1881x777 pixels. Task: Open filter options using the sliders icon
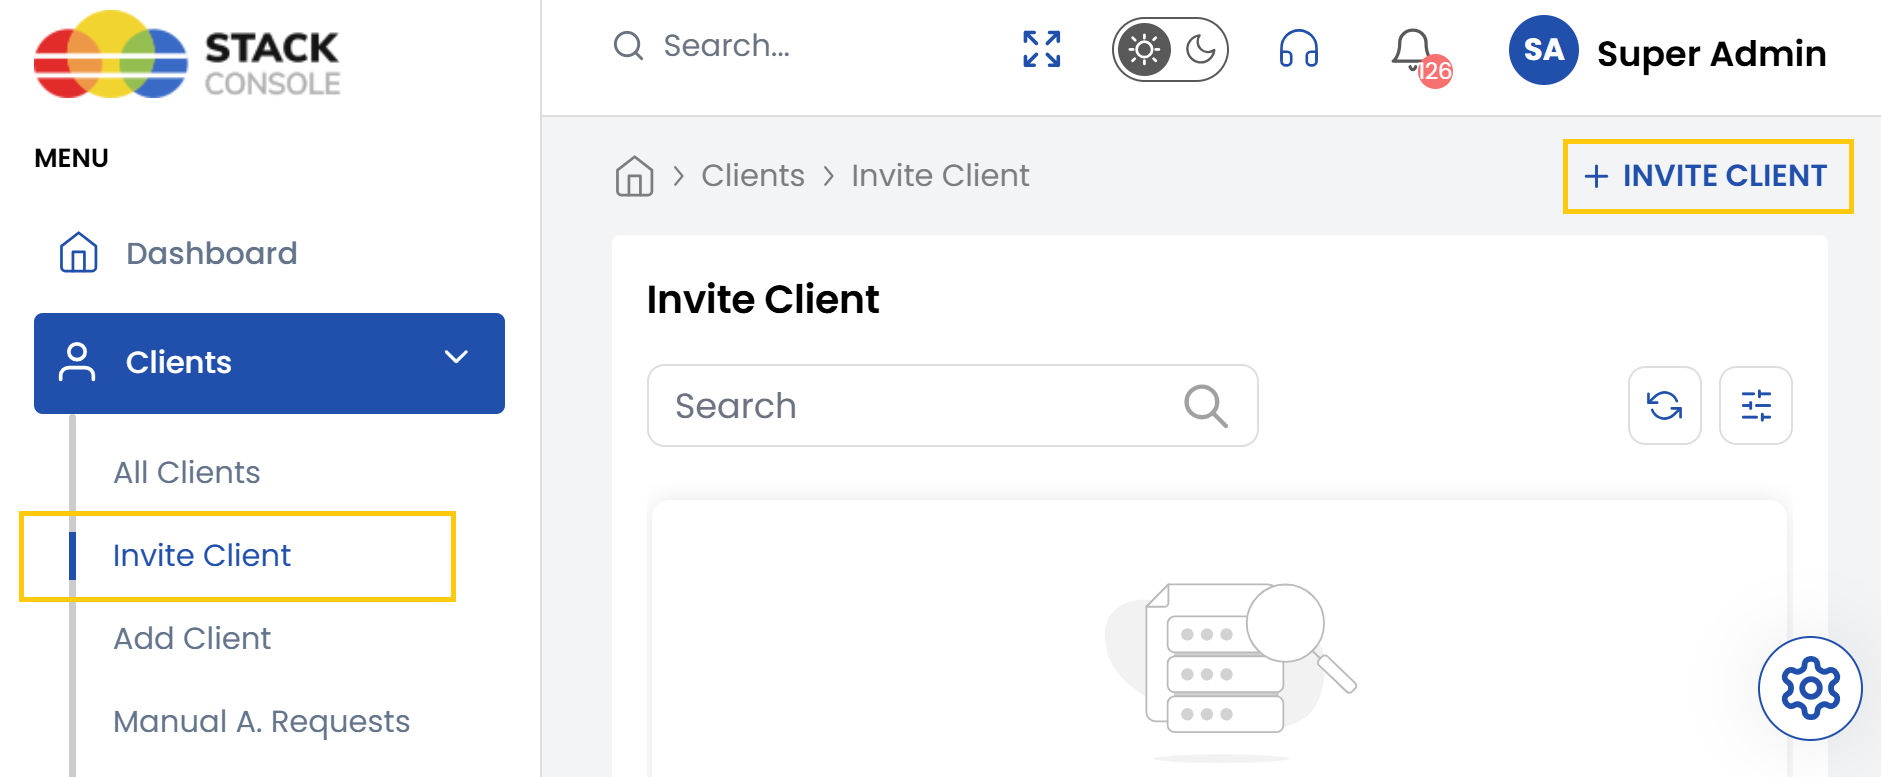pos(1756,405)
